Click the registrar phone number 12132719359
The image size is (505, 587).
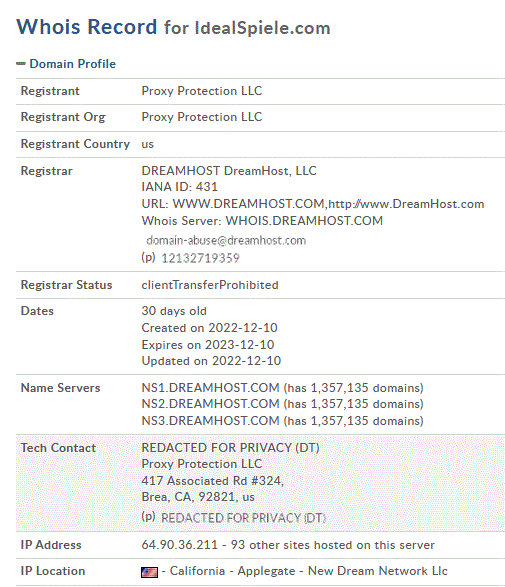click(200, 258)
